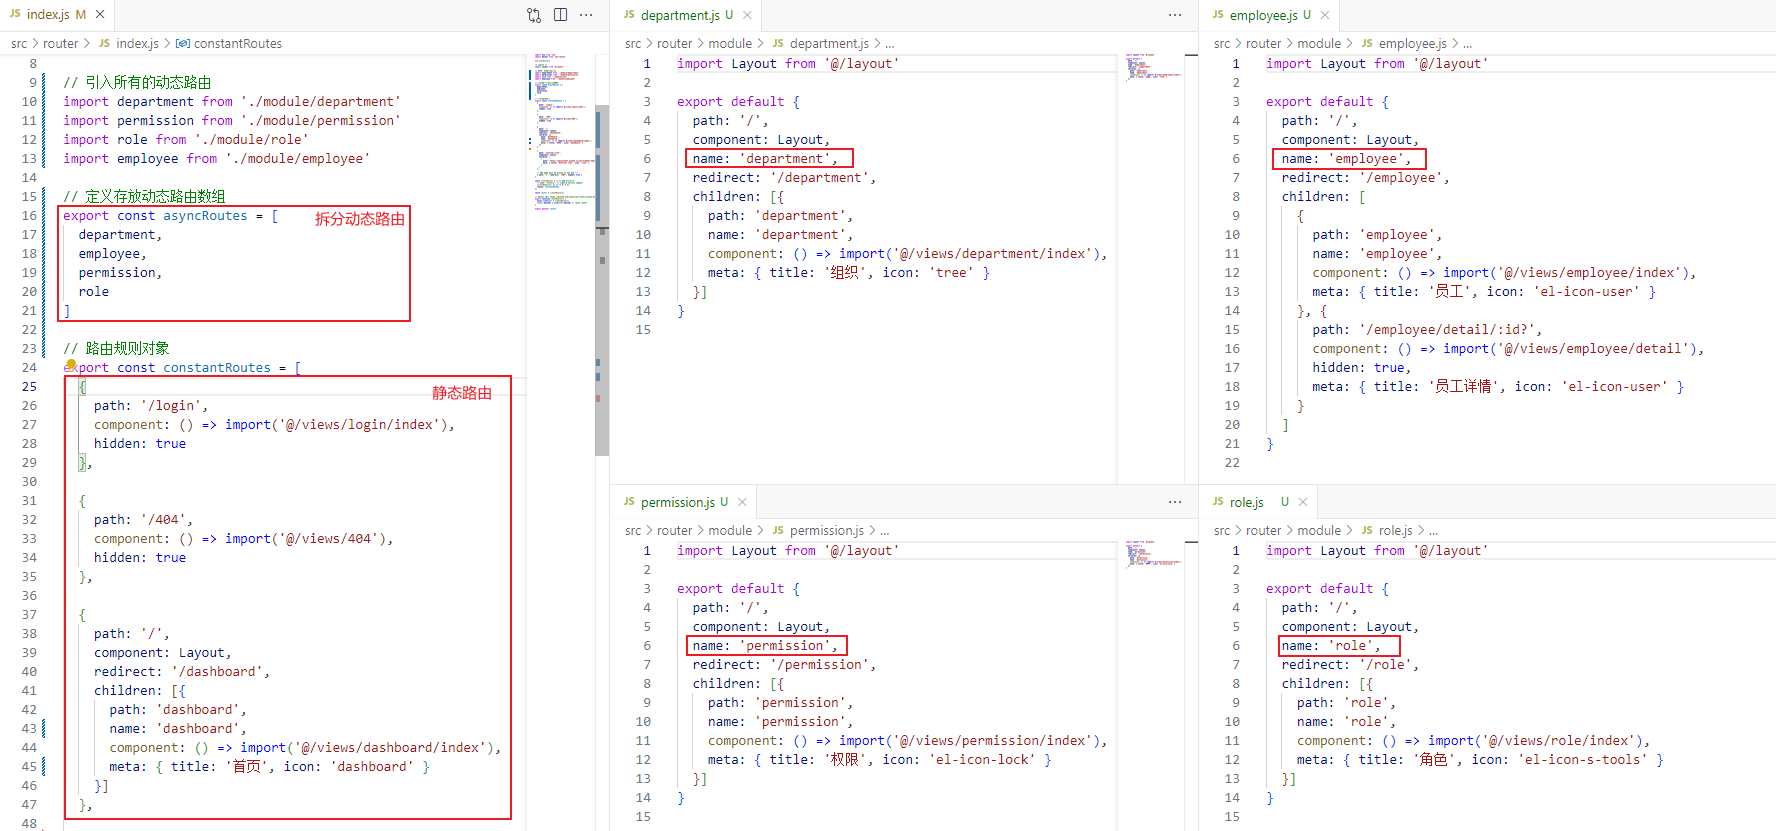Close the role.js tab
This screenshot has height=831, width=1776.
1303,502
